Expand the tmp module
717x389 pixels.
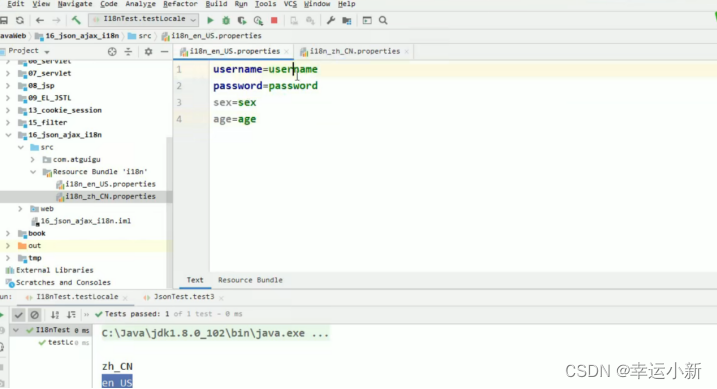tap(8, 258)
